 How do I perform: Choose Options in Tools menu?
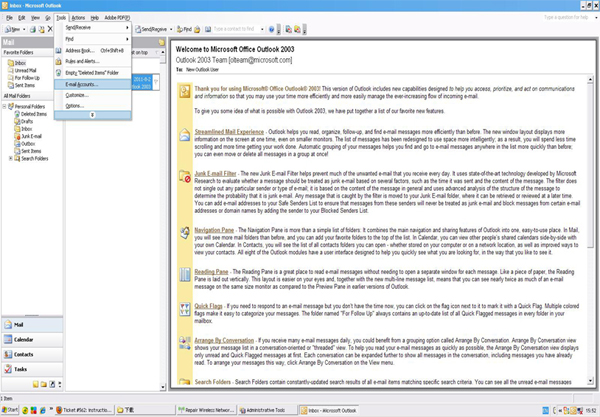click(93, 106)
